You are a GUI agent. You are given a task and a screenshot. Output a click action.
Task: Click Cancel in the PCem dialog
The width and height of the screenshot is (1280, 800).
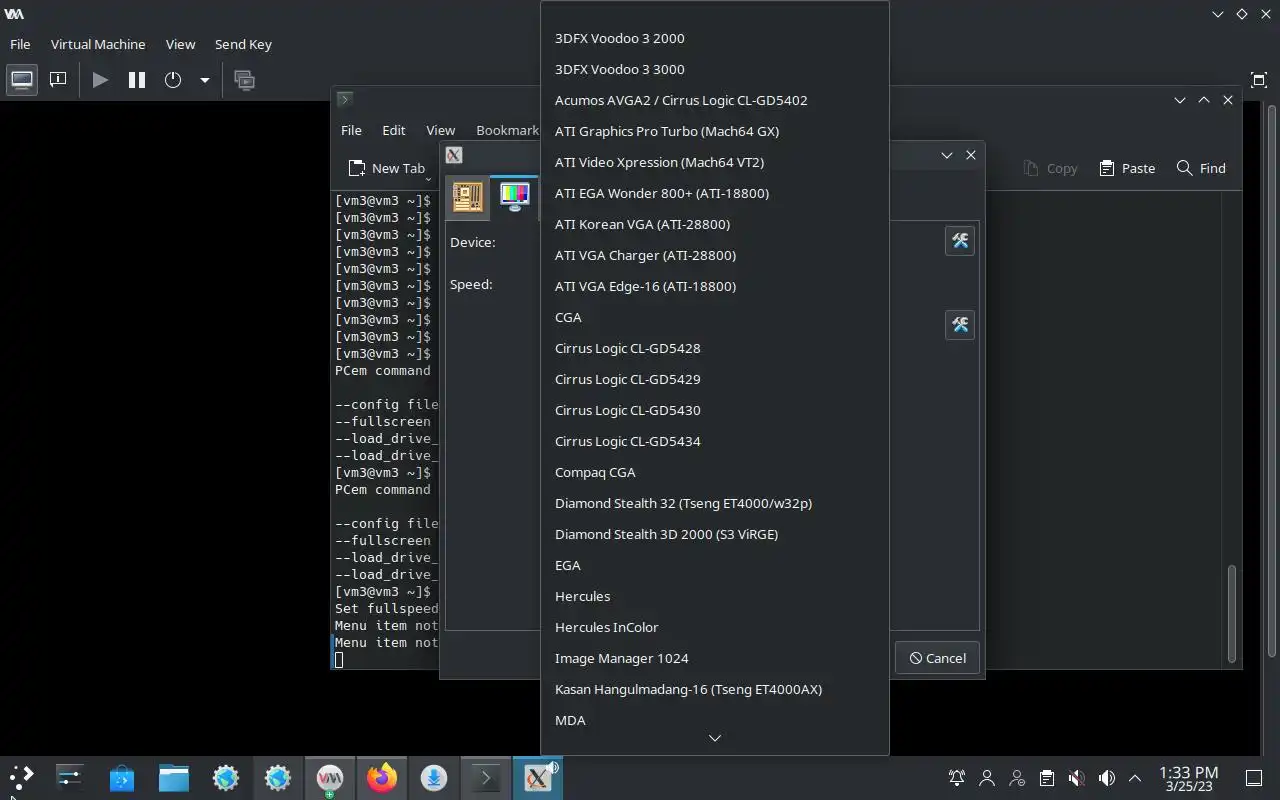(937, 658)
